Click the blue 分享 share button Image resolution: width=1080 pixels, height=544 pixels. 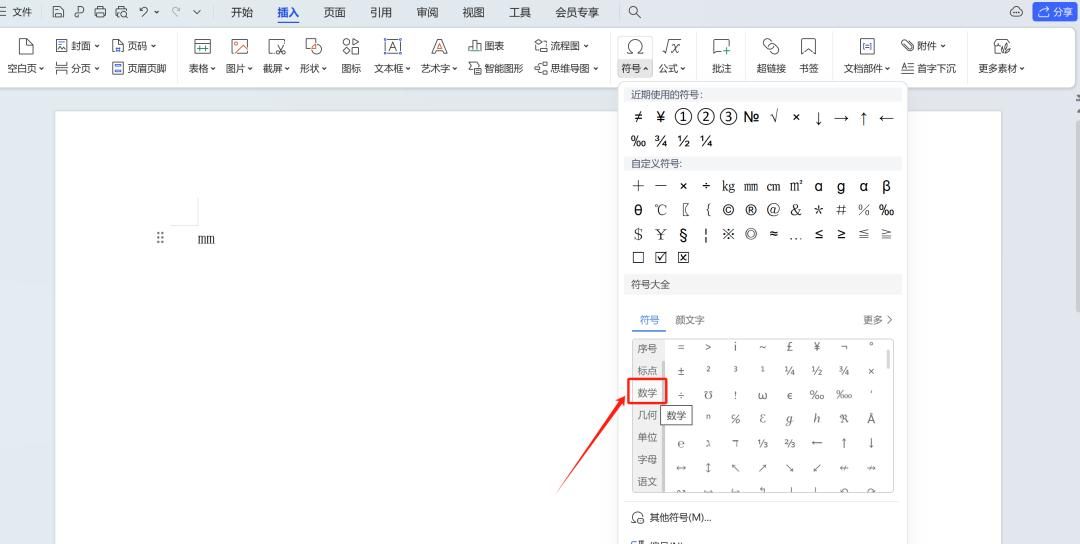tap(1055, 12)
